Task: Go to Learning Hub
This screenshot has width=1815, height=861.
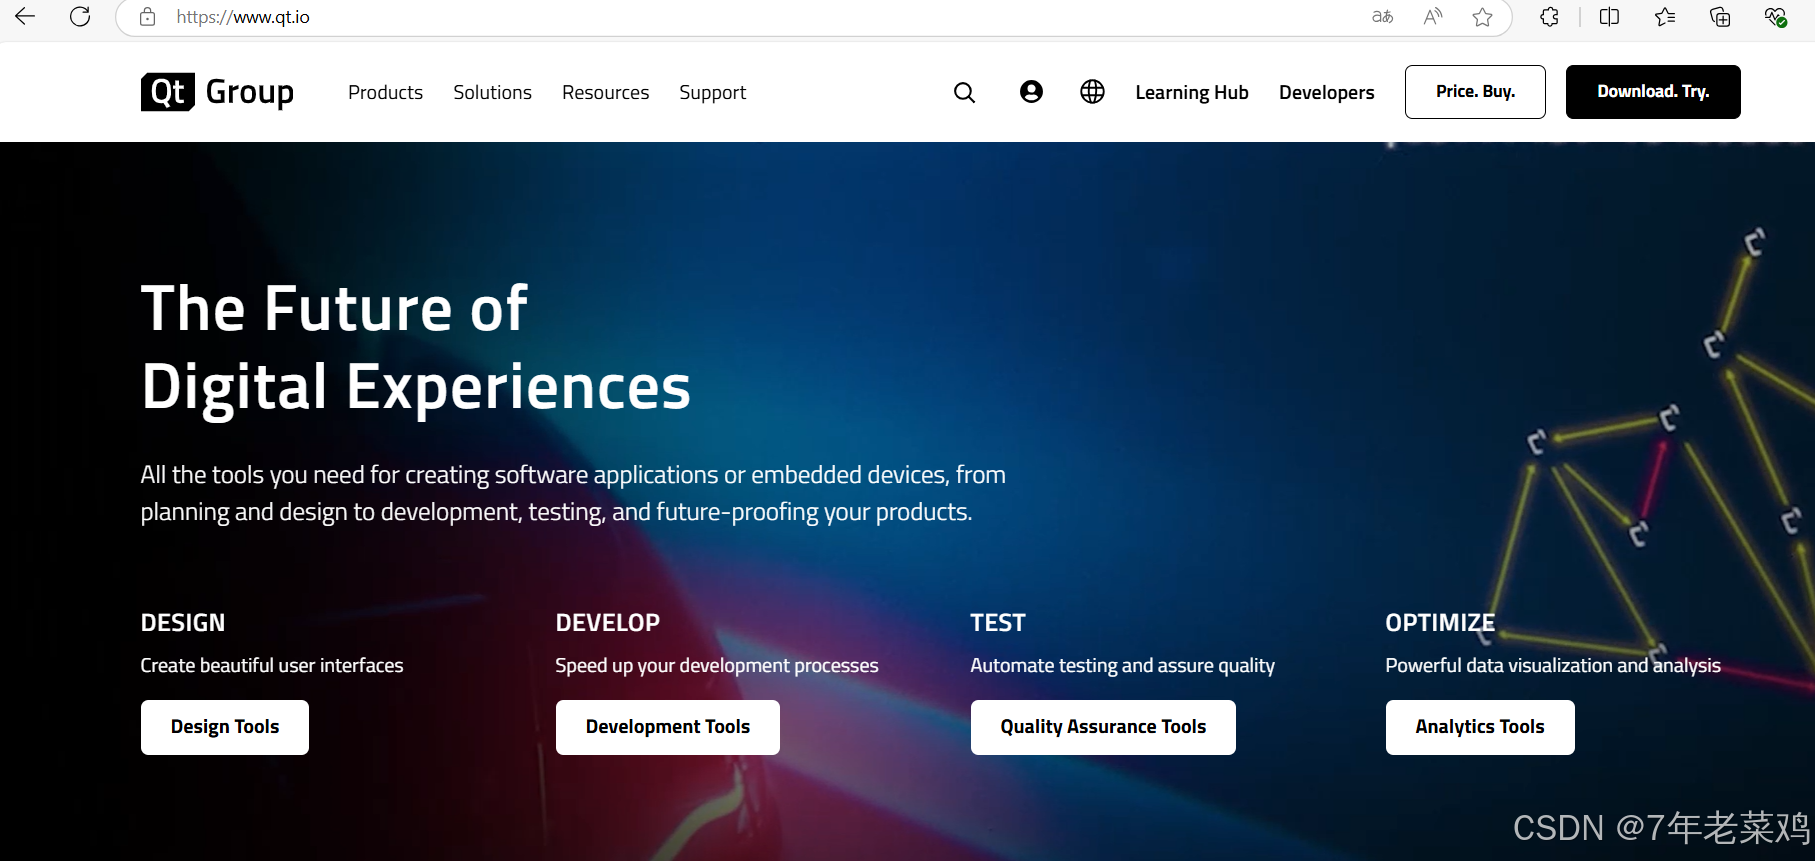Action: pos(1192,92)
